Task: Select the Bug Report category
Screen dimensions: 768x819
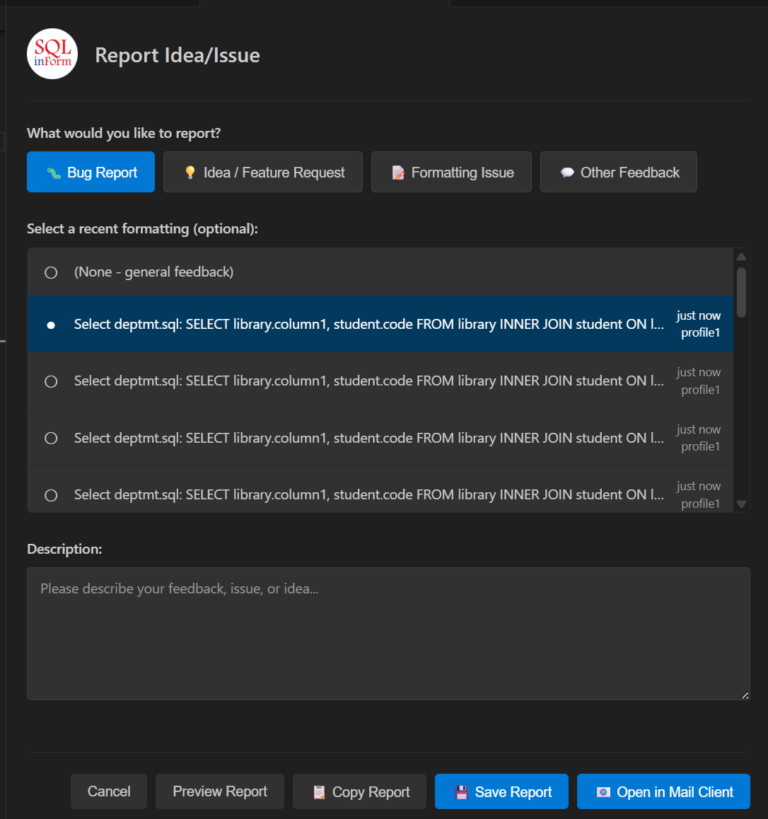Action: click(91, 172)
